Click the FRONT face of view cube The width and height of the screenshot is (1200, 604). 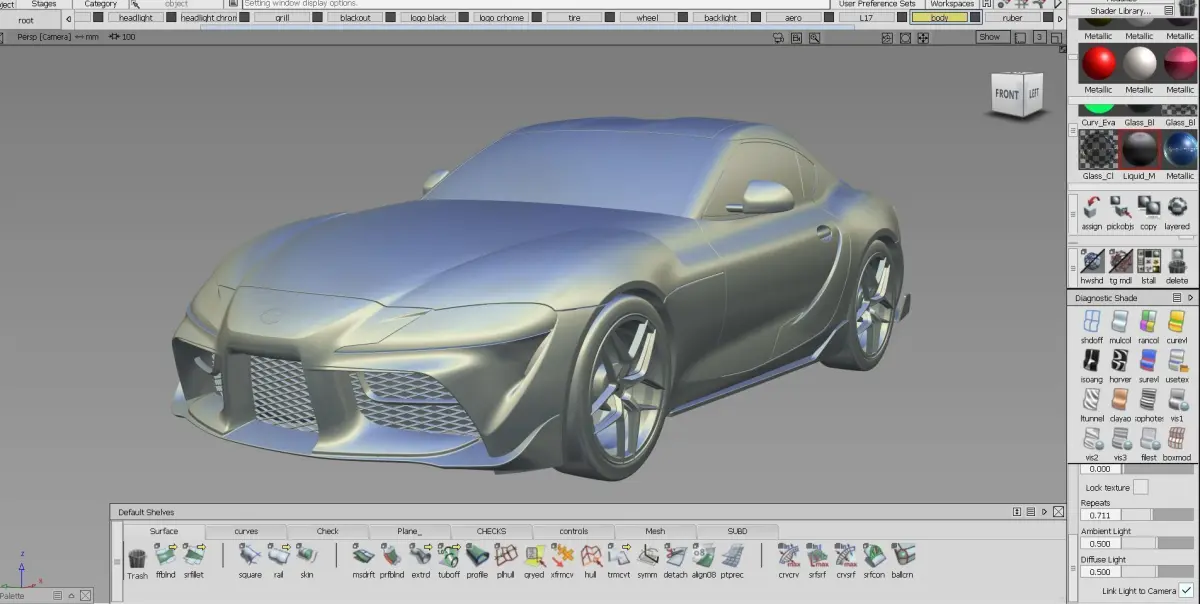click(1006, 95)
